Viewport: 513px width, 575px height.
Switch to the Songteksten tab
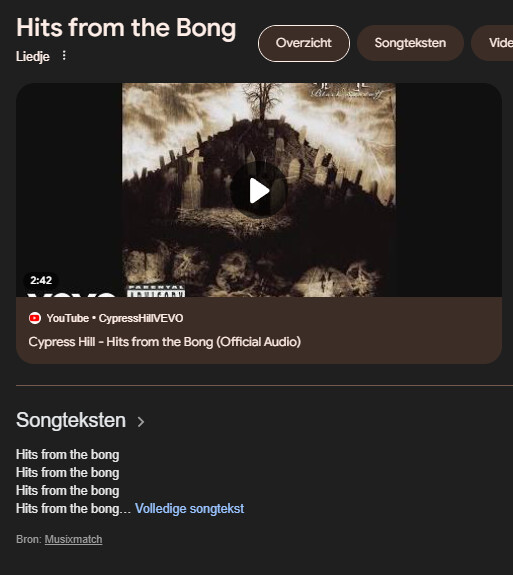410,43
